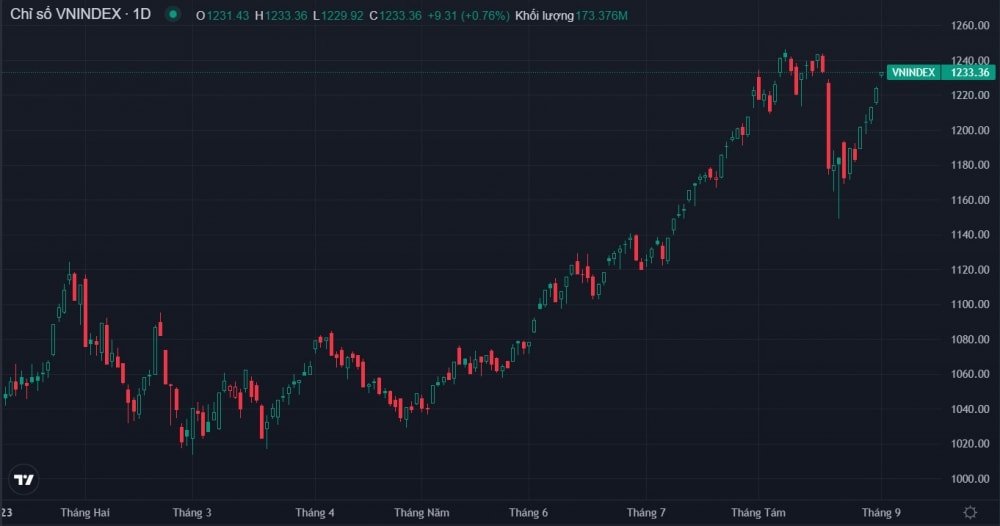The image size is (1000, 526).
Task: Click the 1040.00 price axis label
Action: (x=970, y=409)
